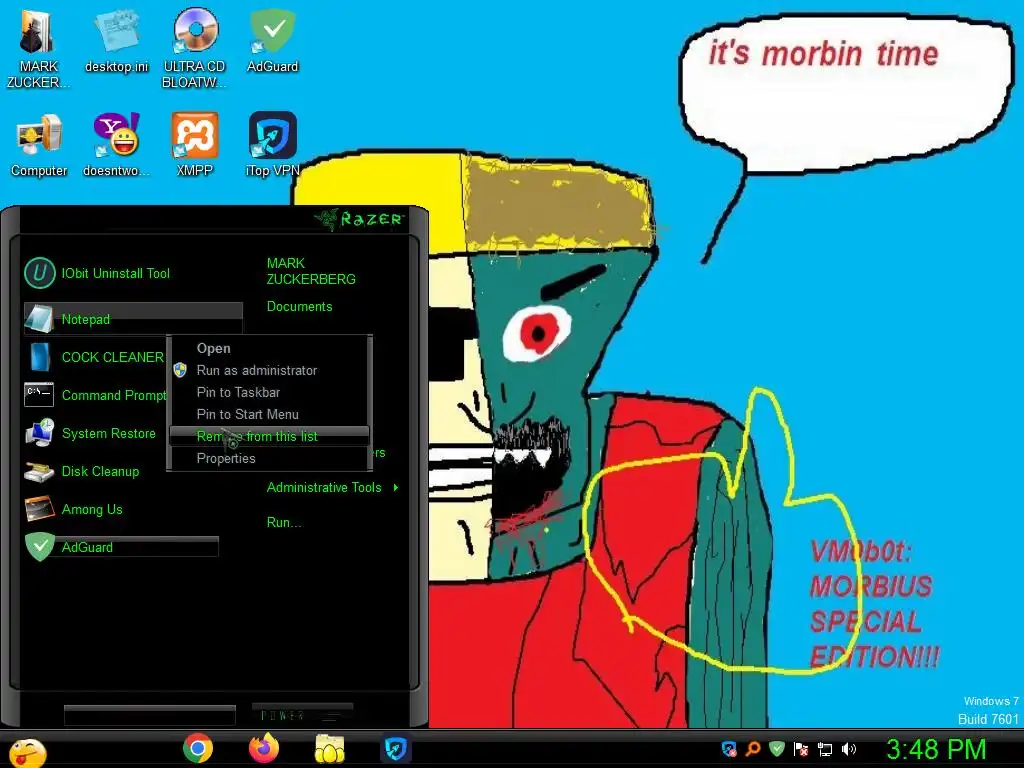Open the Action Center flag tray icon
Image resolution: width=1024 pixels, height=768 pixels.
[x=801, y=749]
